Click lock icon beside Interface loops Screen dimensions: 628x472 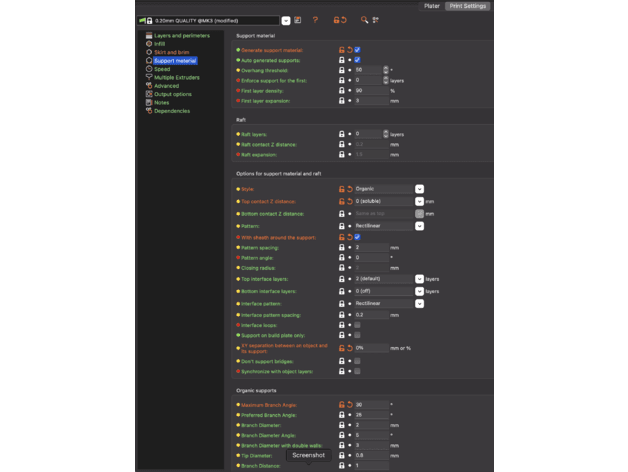(x=342, y=325)
